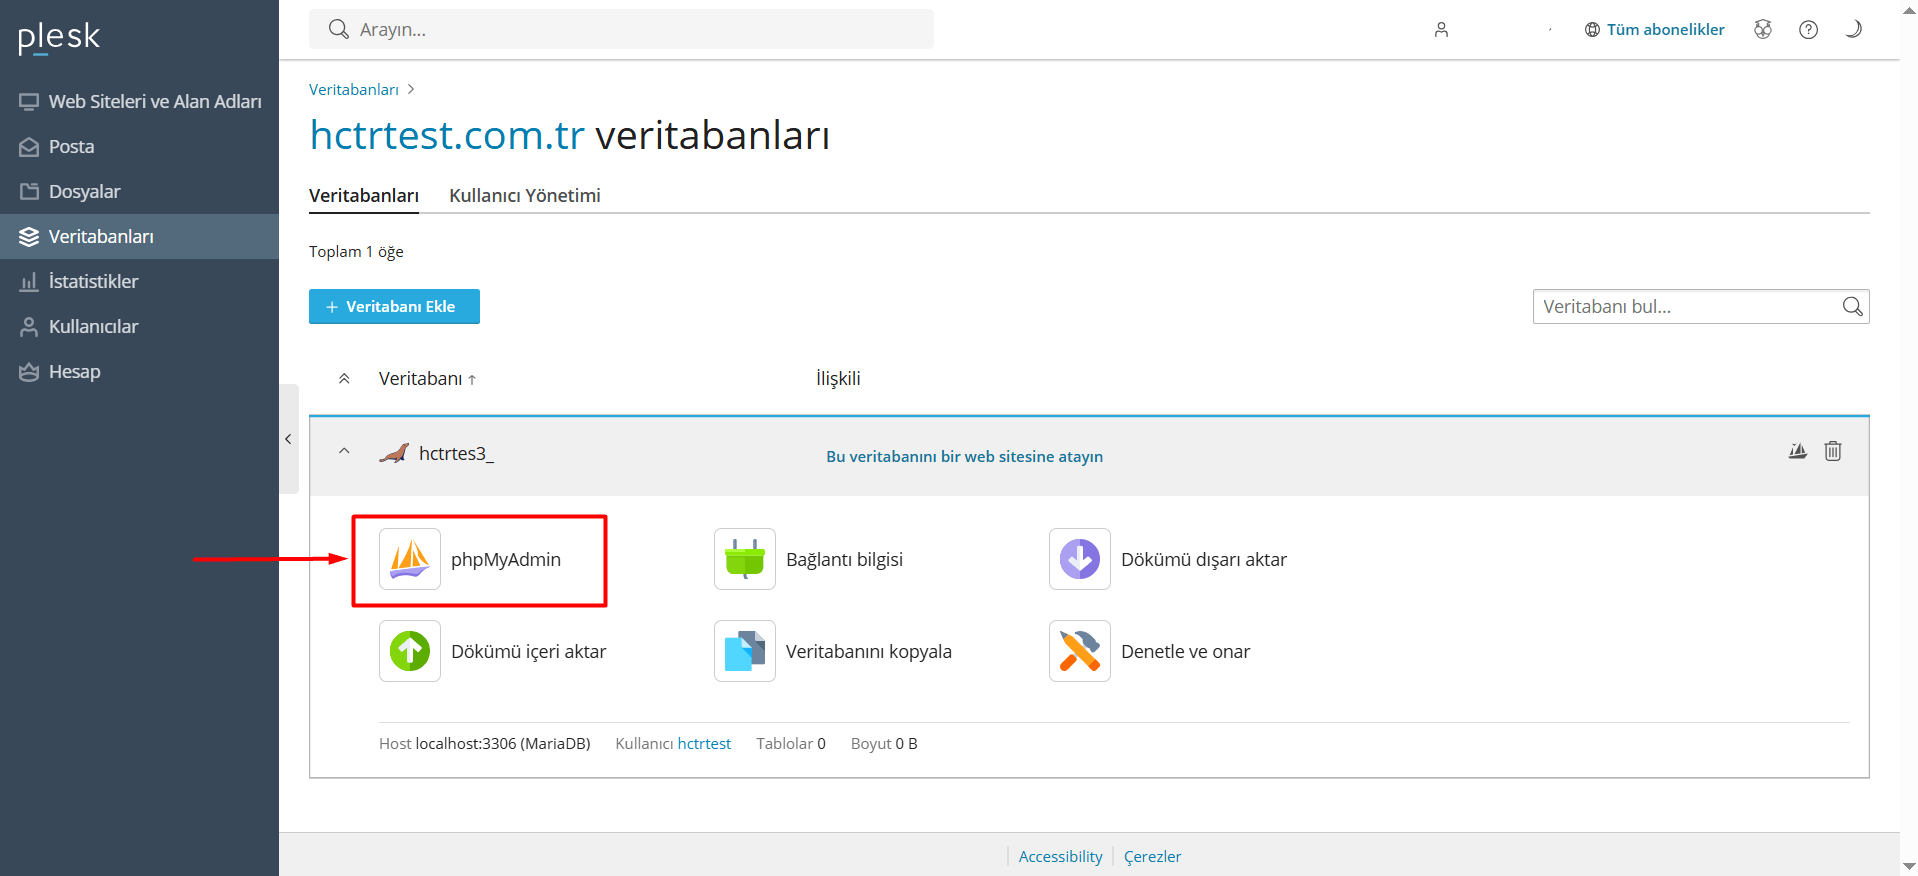Open Bağlantı bilgisi connection info

point(809,559)
